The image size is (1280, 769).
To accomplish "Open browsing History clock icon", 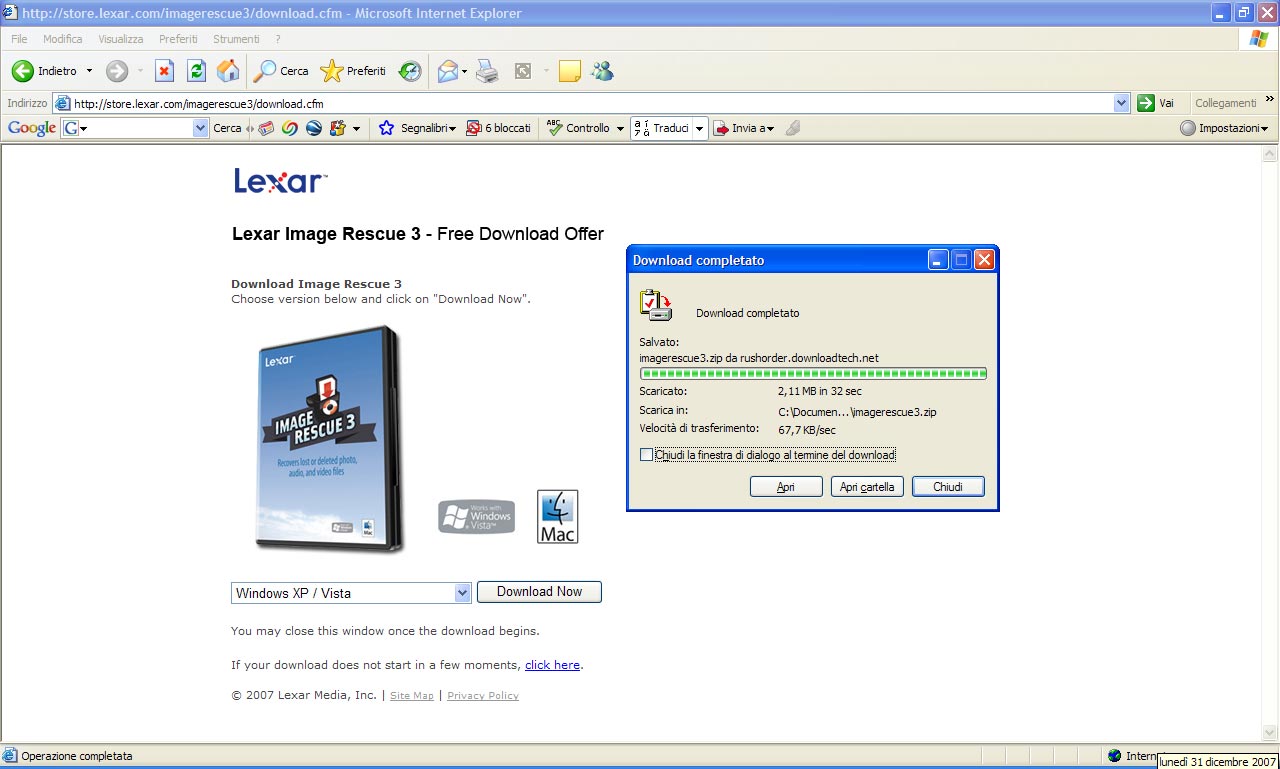I will (x=410, y=71).
